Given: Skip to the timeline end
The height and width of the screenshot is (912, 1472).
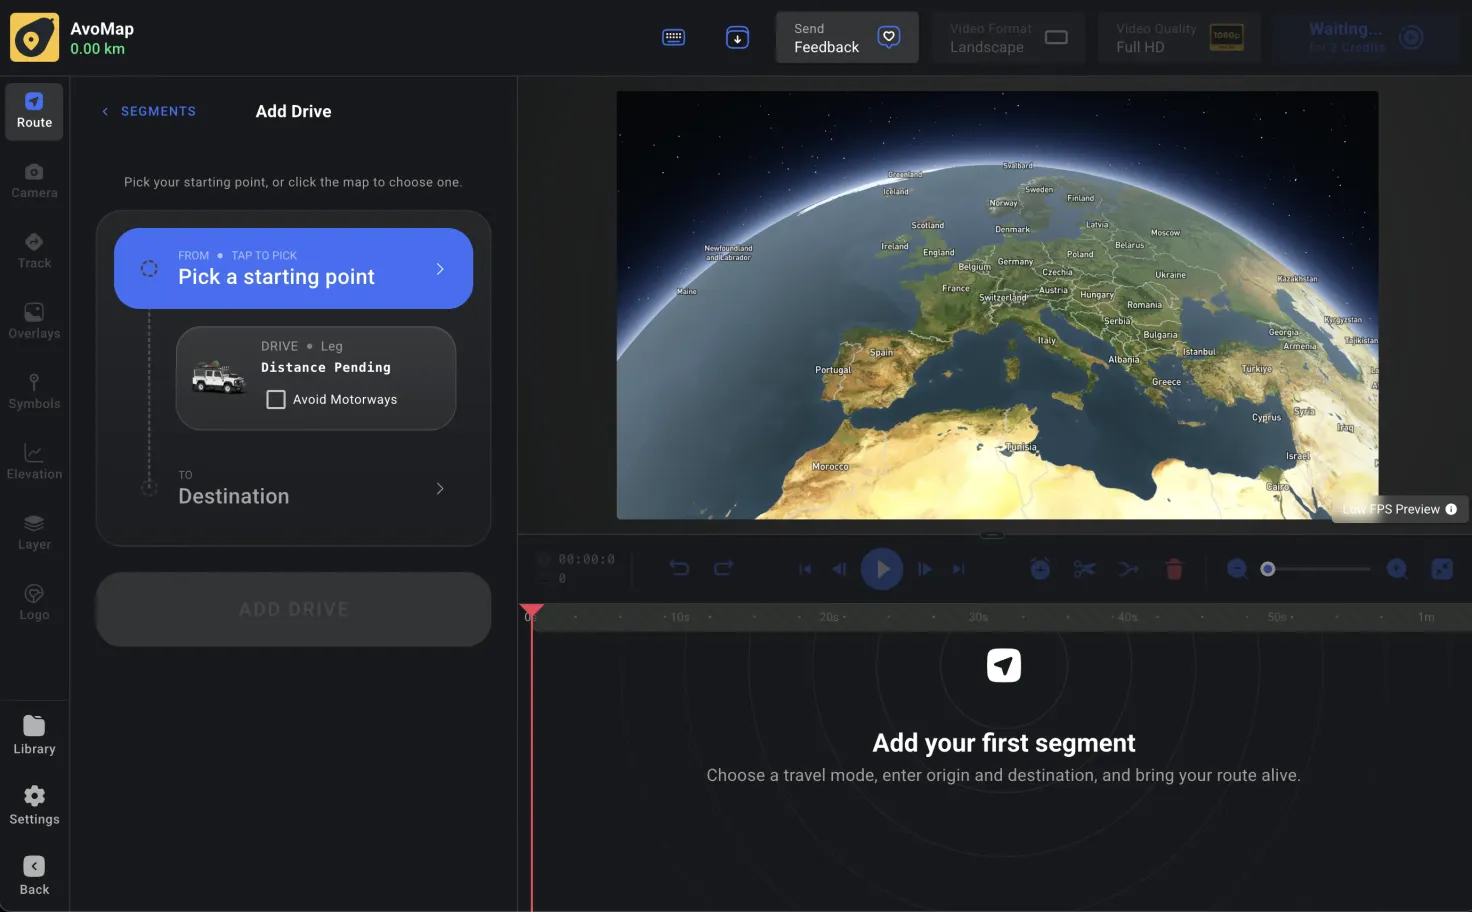Looking at the screenshot, I should [x=959, y=569].
